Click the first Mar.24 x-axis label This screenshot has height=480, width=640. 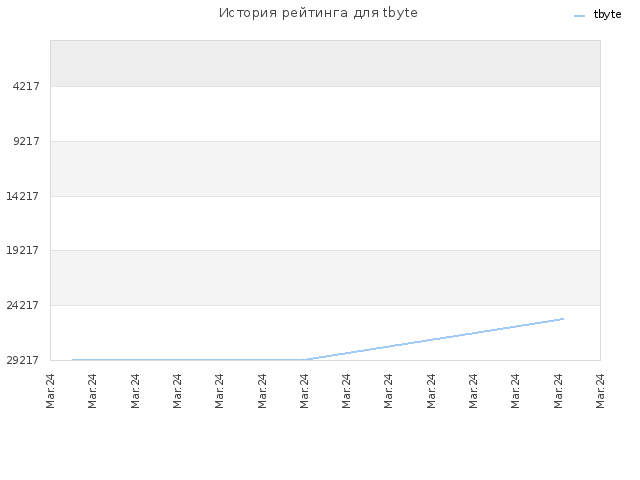[x=50, y=391]
